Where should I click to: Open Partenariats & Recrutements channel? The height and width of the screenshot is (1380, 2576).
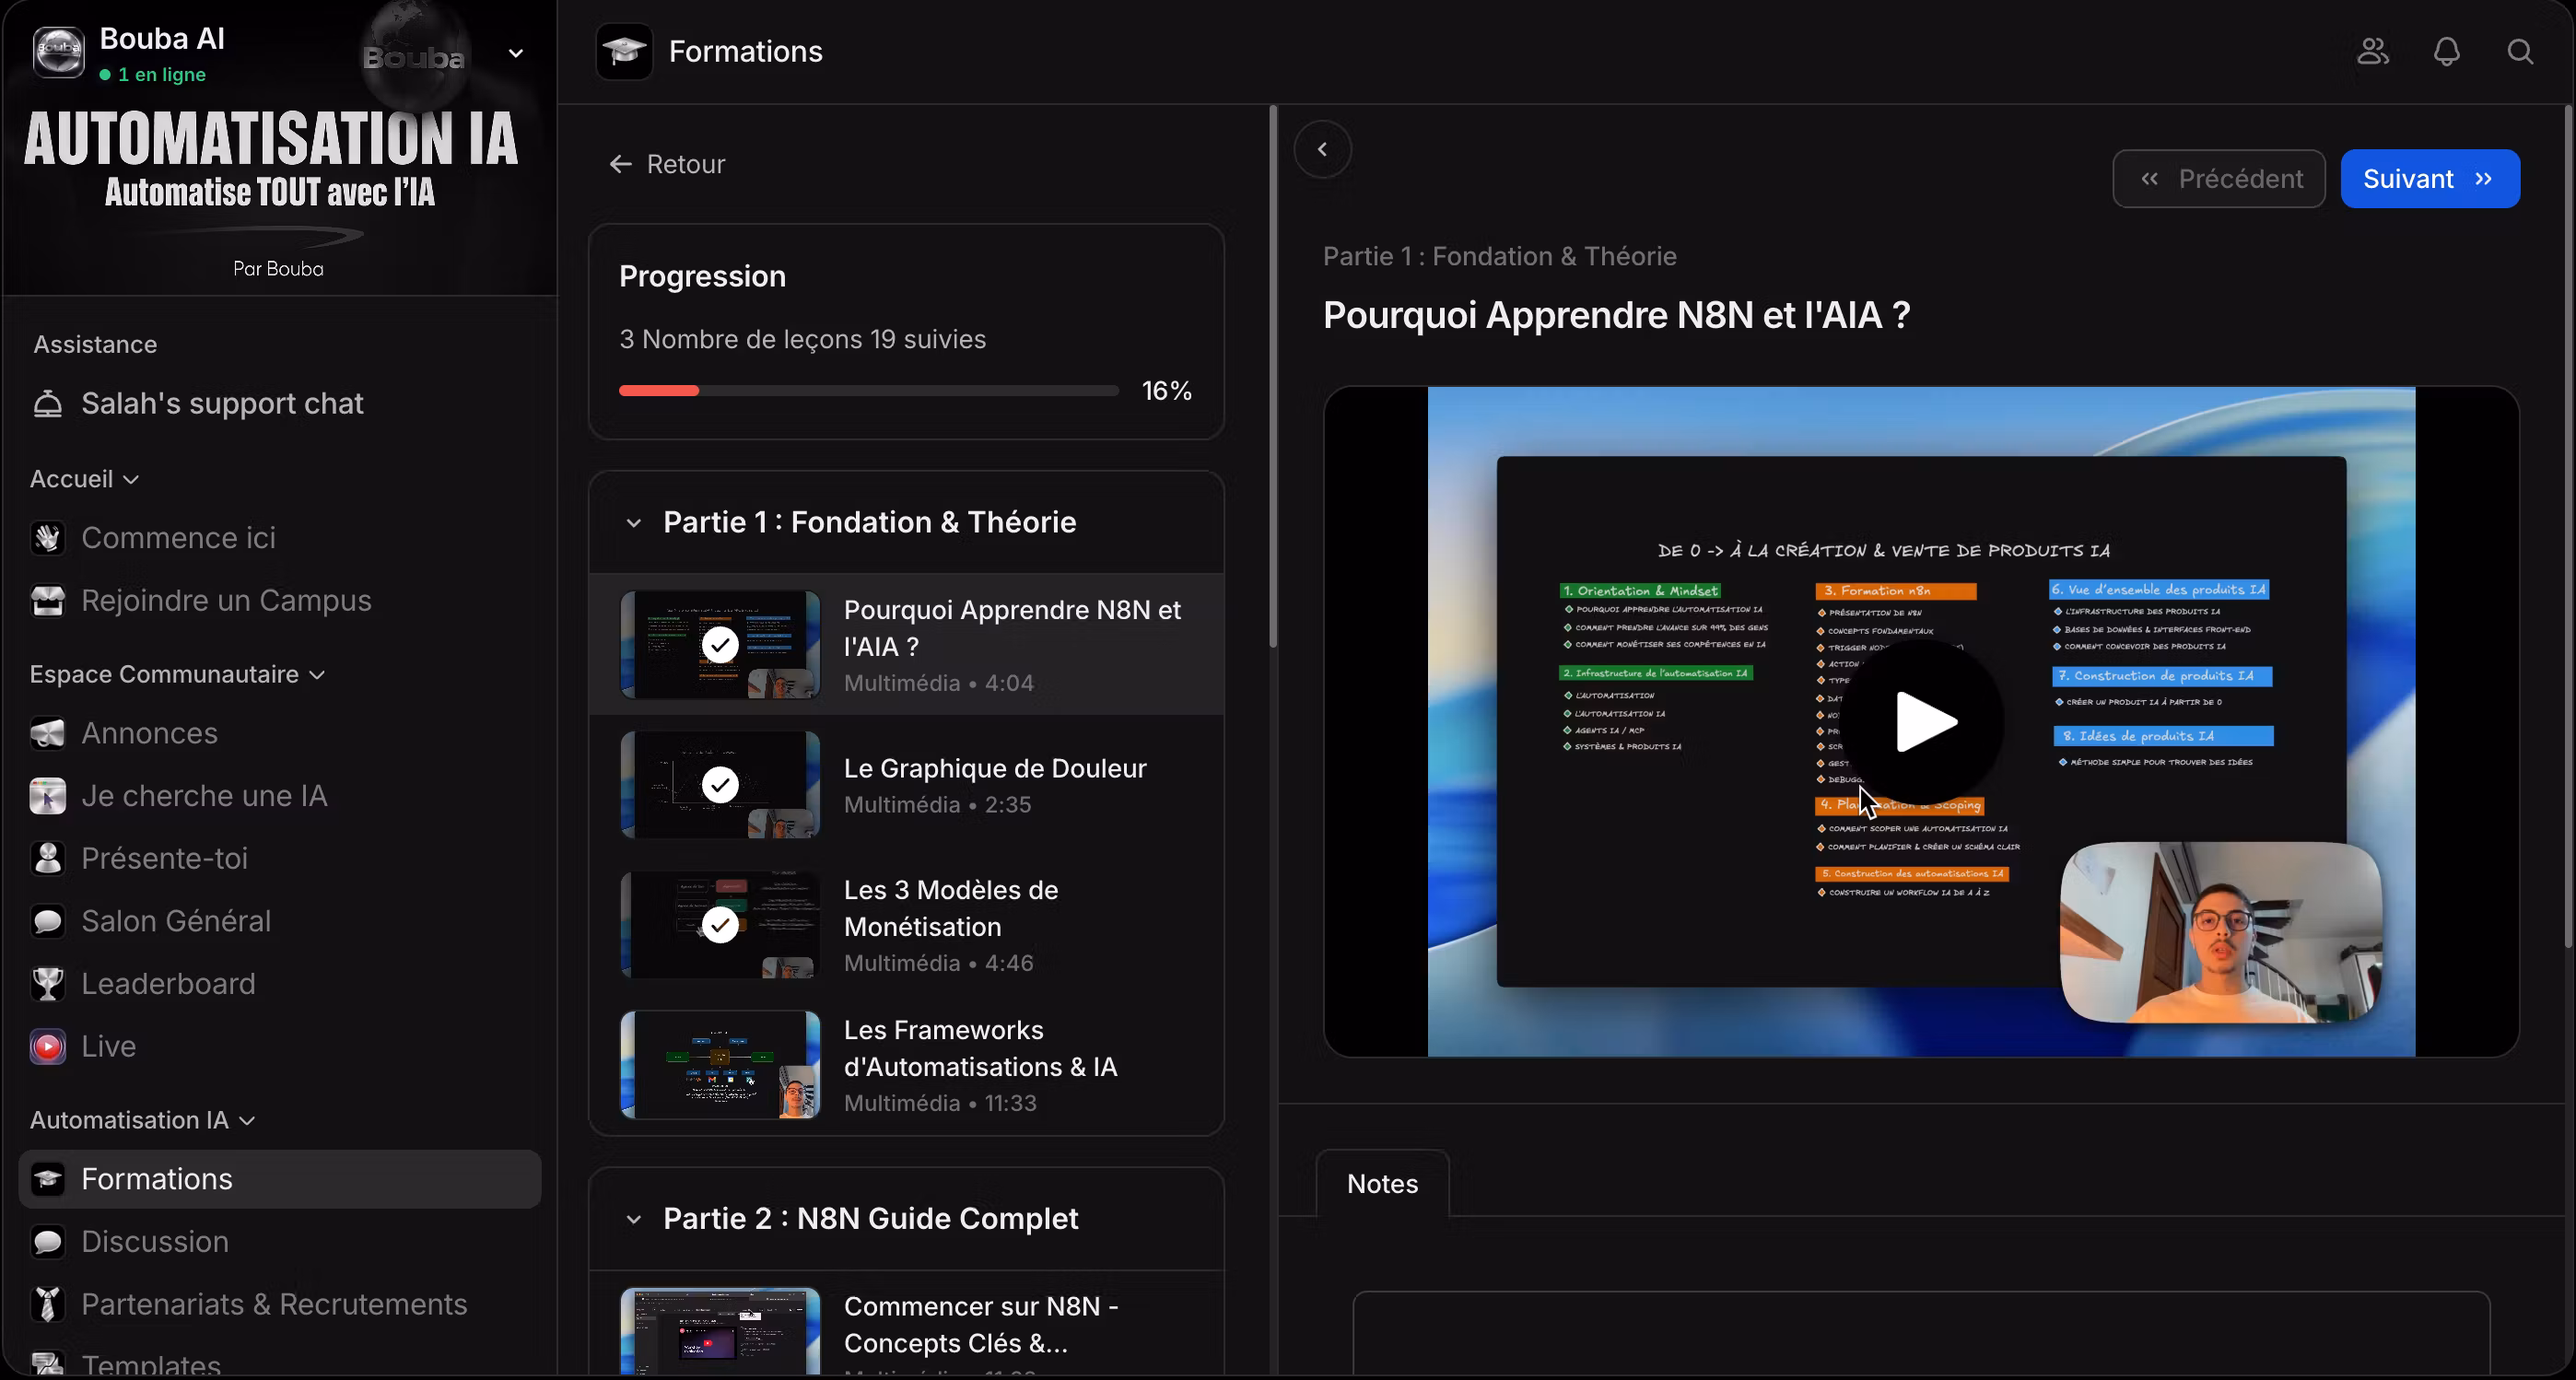[x=280, y=1305]
